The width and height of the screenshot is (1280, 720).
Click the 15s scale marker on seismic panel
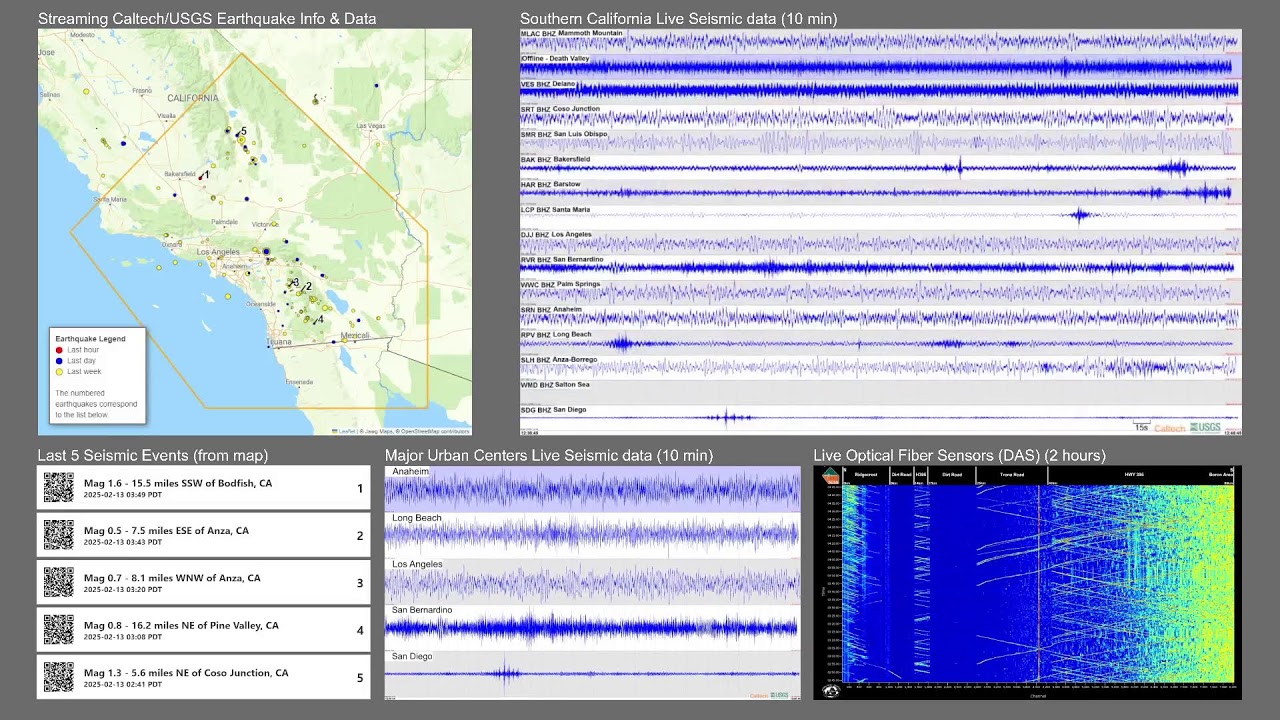(x=1141, y=427)
